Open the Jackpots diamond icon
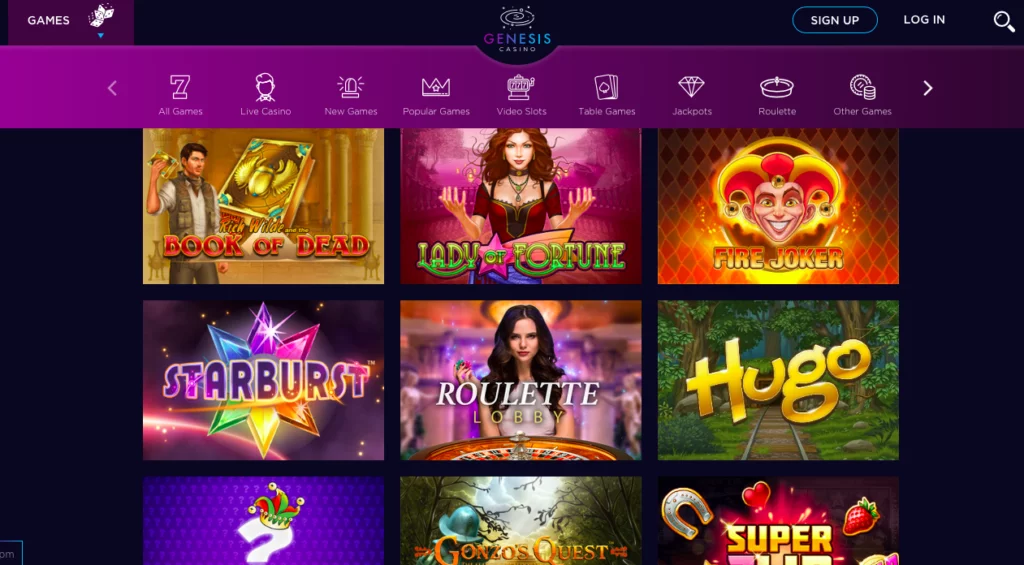 click(692, 87)
